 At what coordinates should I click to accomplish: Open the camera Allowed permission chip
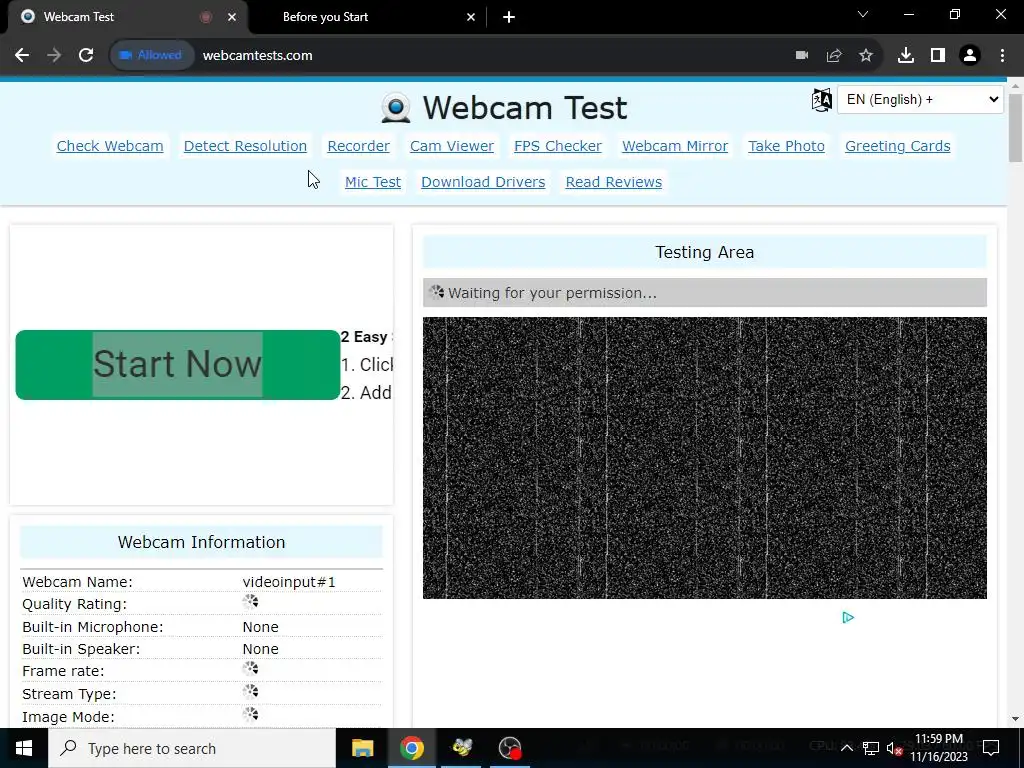pos(152,56)
